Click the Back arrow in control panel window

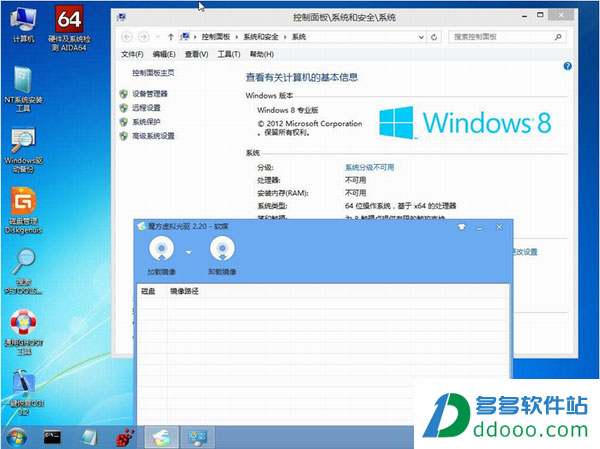click(x=127, y=37)
